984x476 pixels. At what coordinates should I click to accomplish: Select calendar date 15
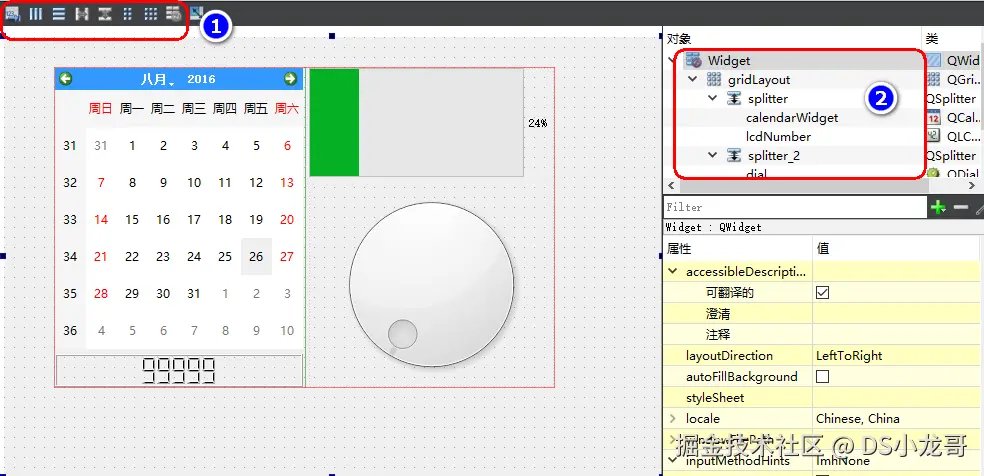tap(132, 219)
